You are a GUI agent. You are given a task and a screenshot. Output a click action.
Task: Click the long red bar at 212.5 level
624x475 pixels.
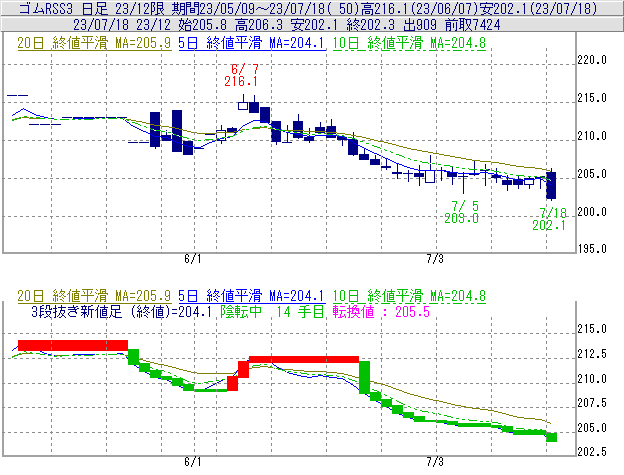click(303, 359)
